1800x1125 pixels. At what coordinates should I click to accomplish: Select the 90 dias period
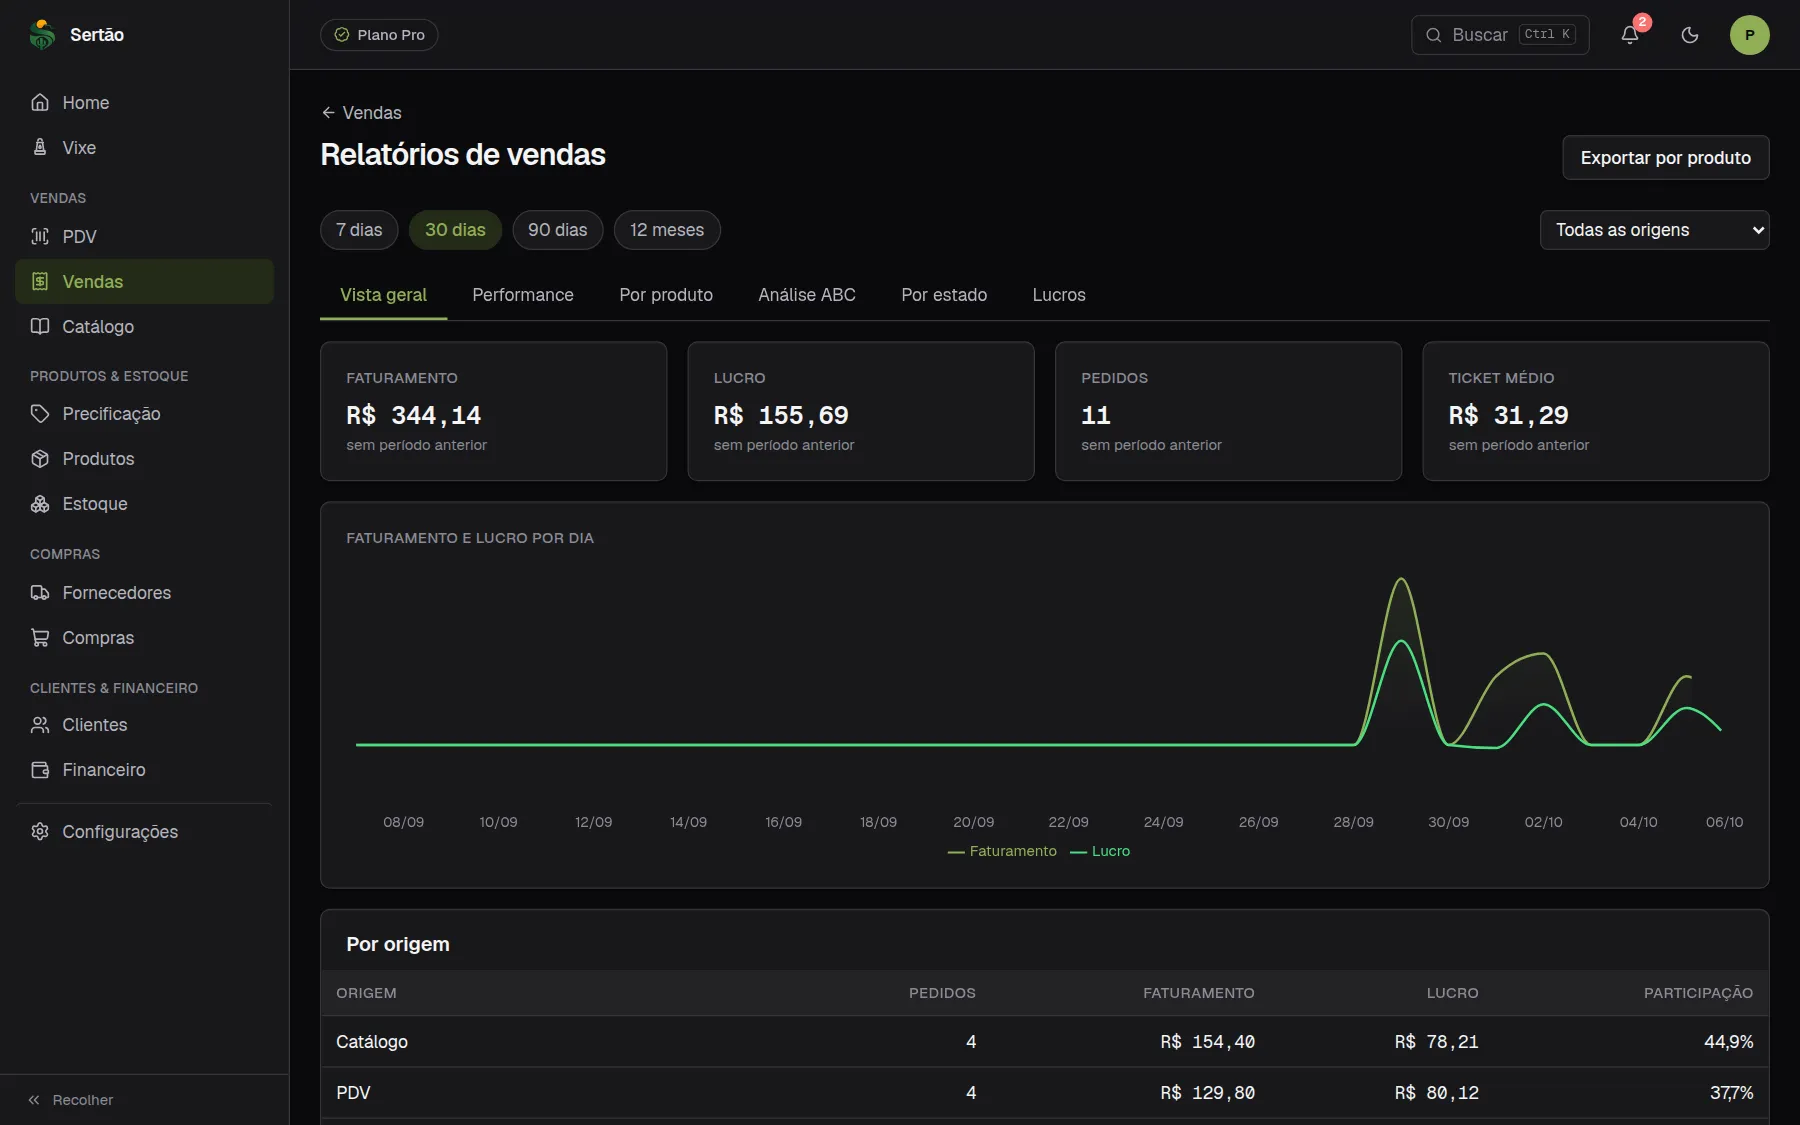click(x=558, y=230)
